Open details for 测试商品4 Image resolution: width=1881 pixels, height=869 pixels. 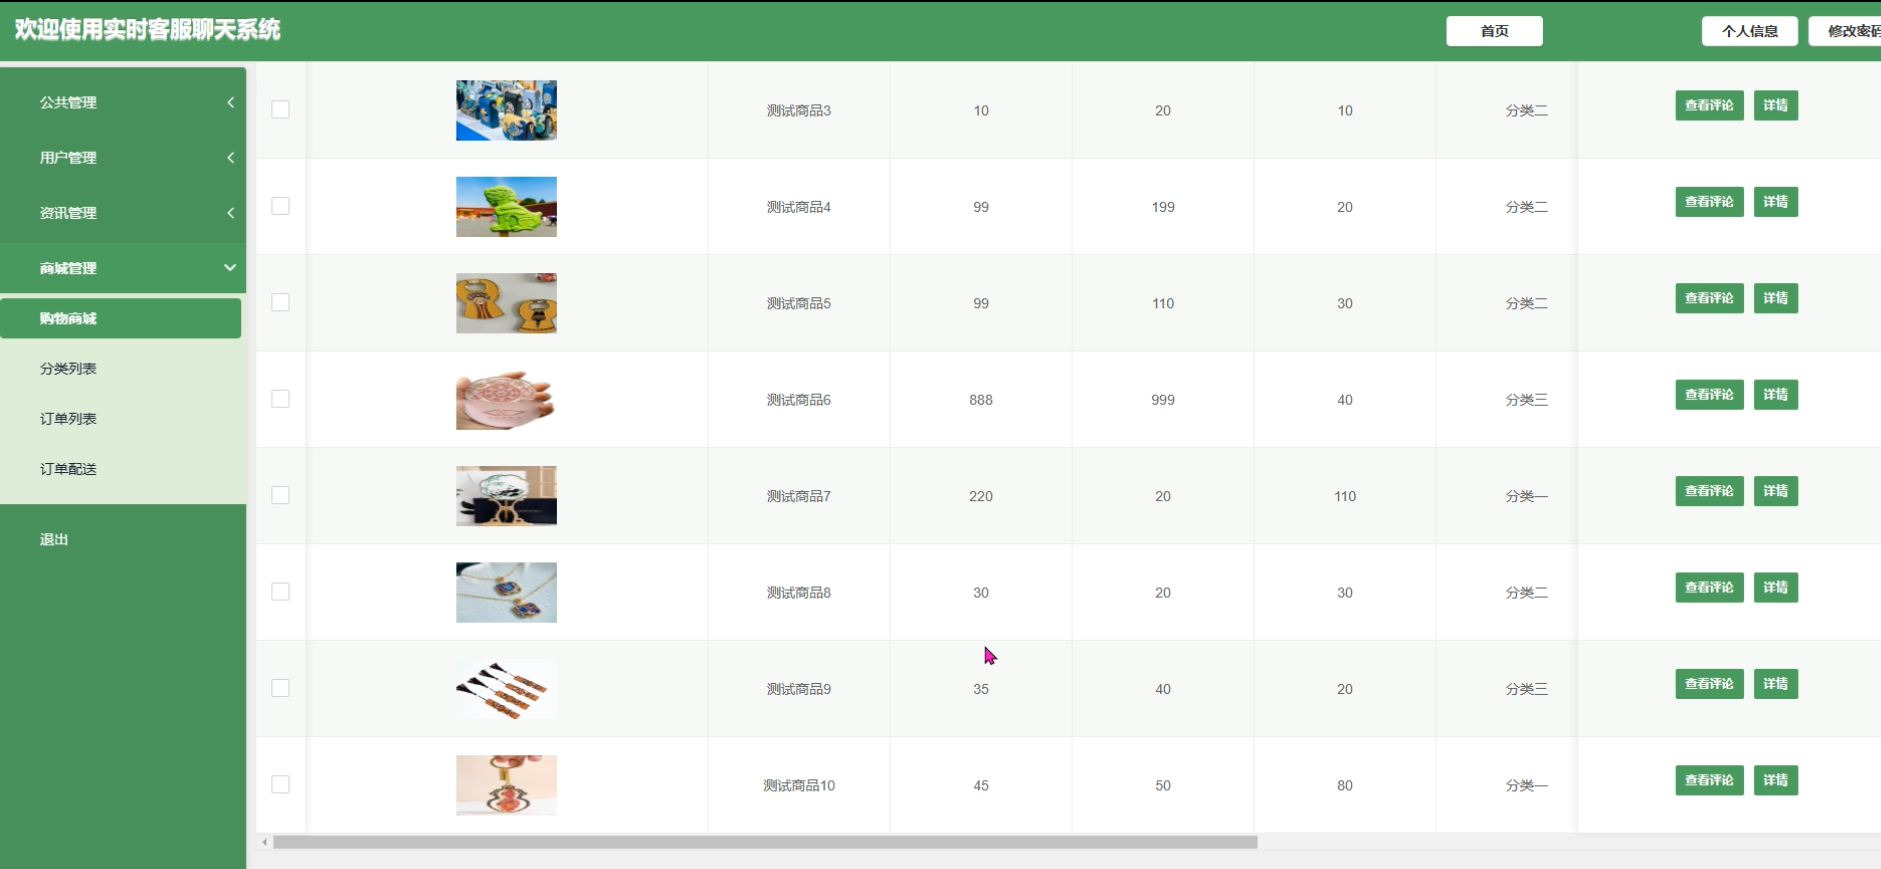[1776, 202]
